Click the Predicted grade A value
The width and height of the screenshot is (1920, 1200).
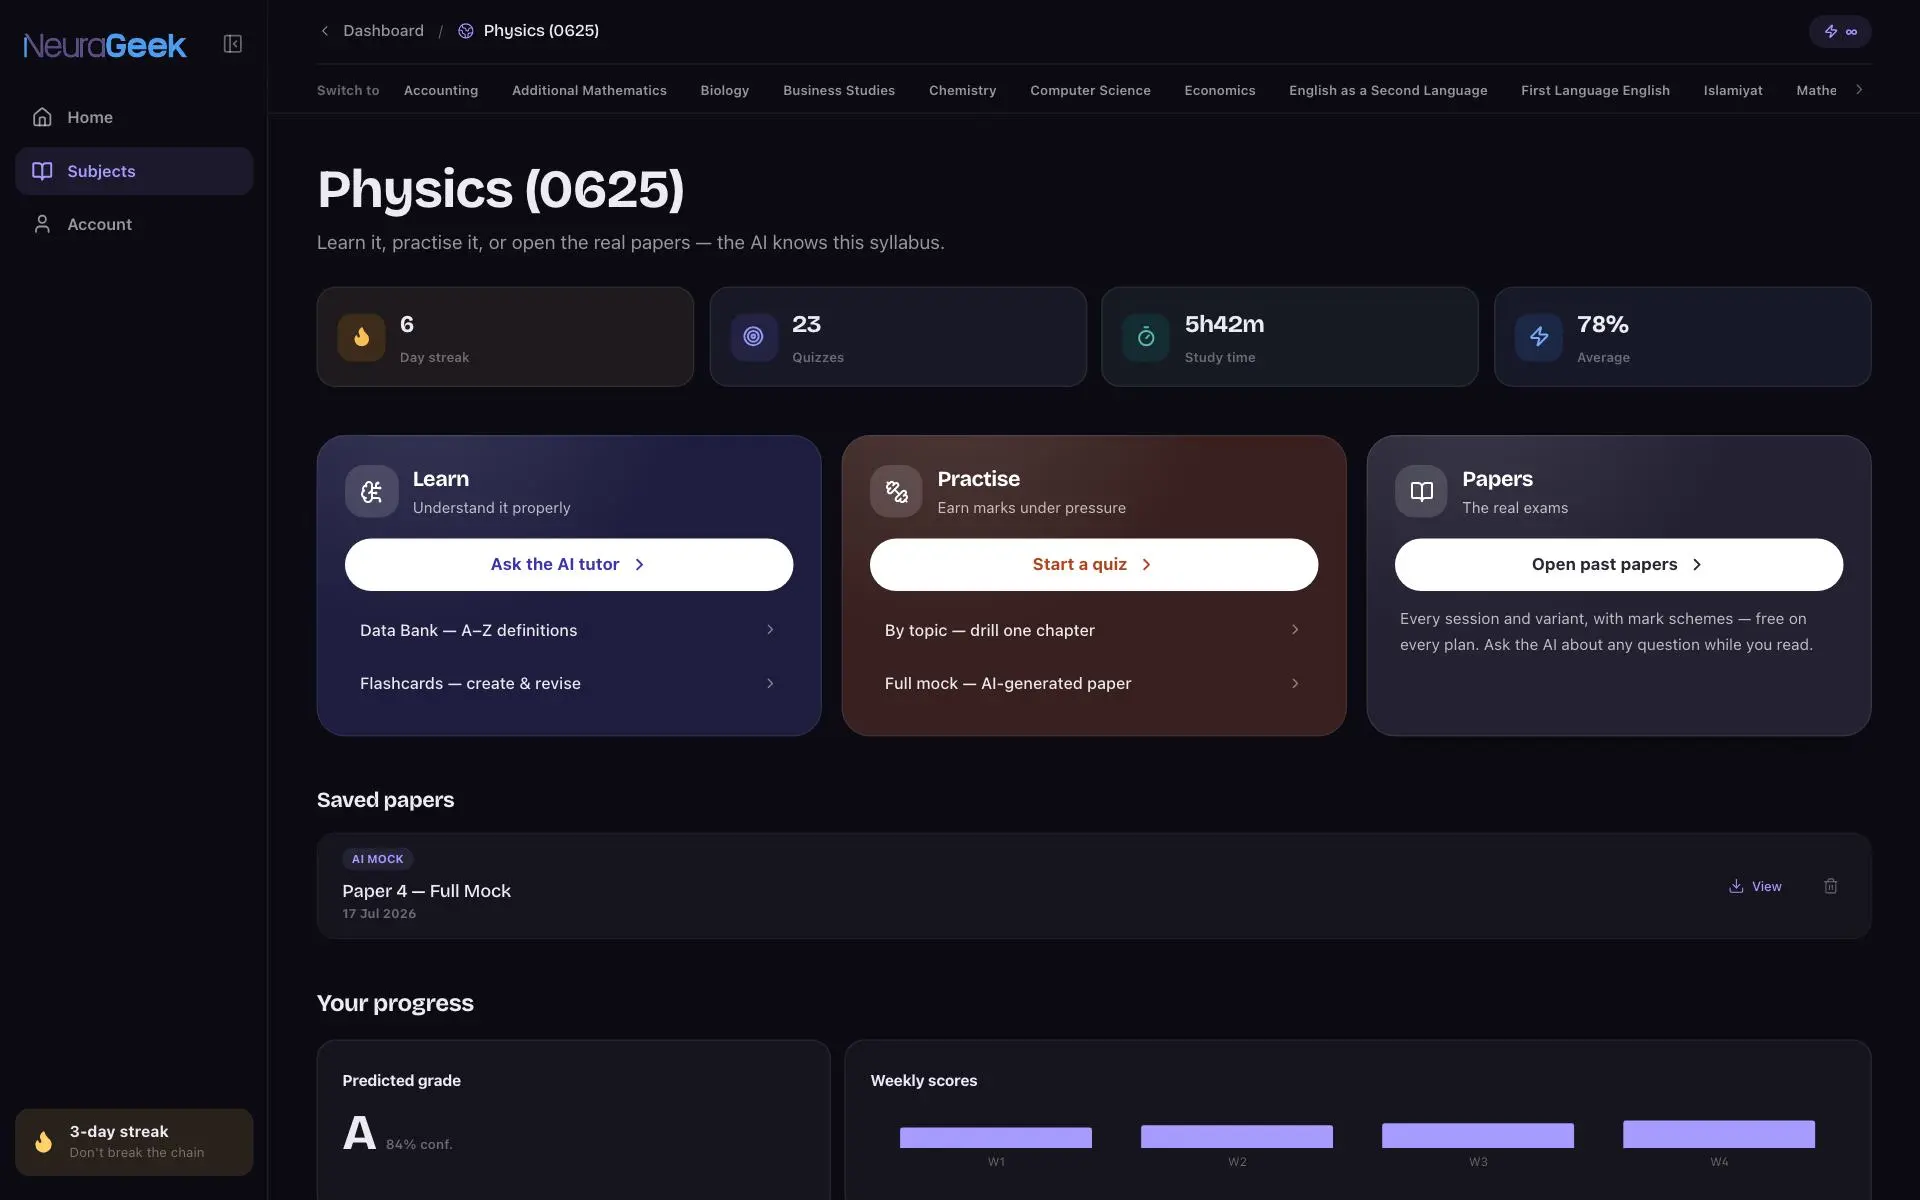[x=359, y=1134]
